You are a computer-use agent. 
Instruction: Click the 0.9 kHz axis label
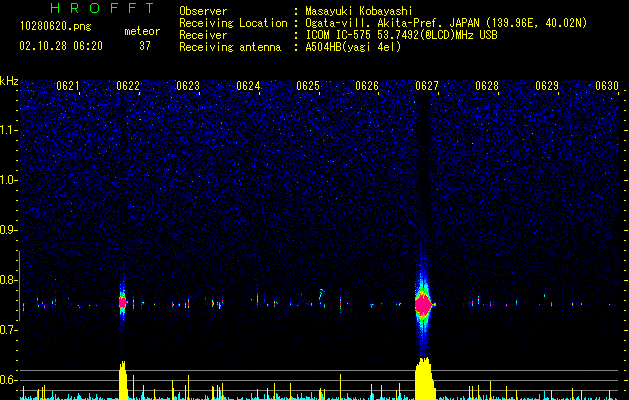(x=9, y=230)
